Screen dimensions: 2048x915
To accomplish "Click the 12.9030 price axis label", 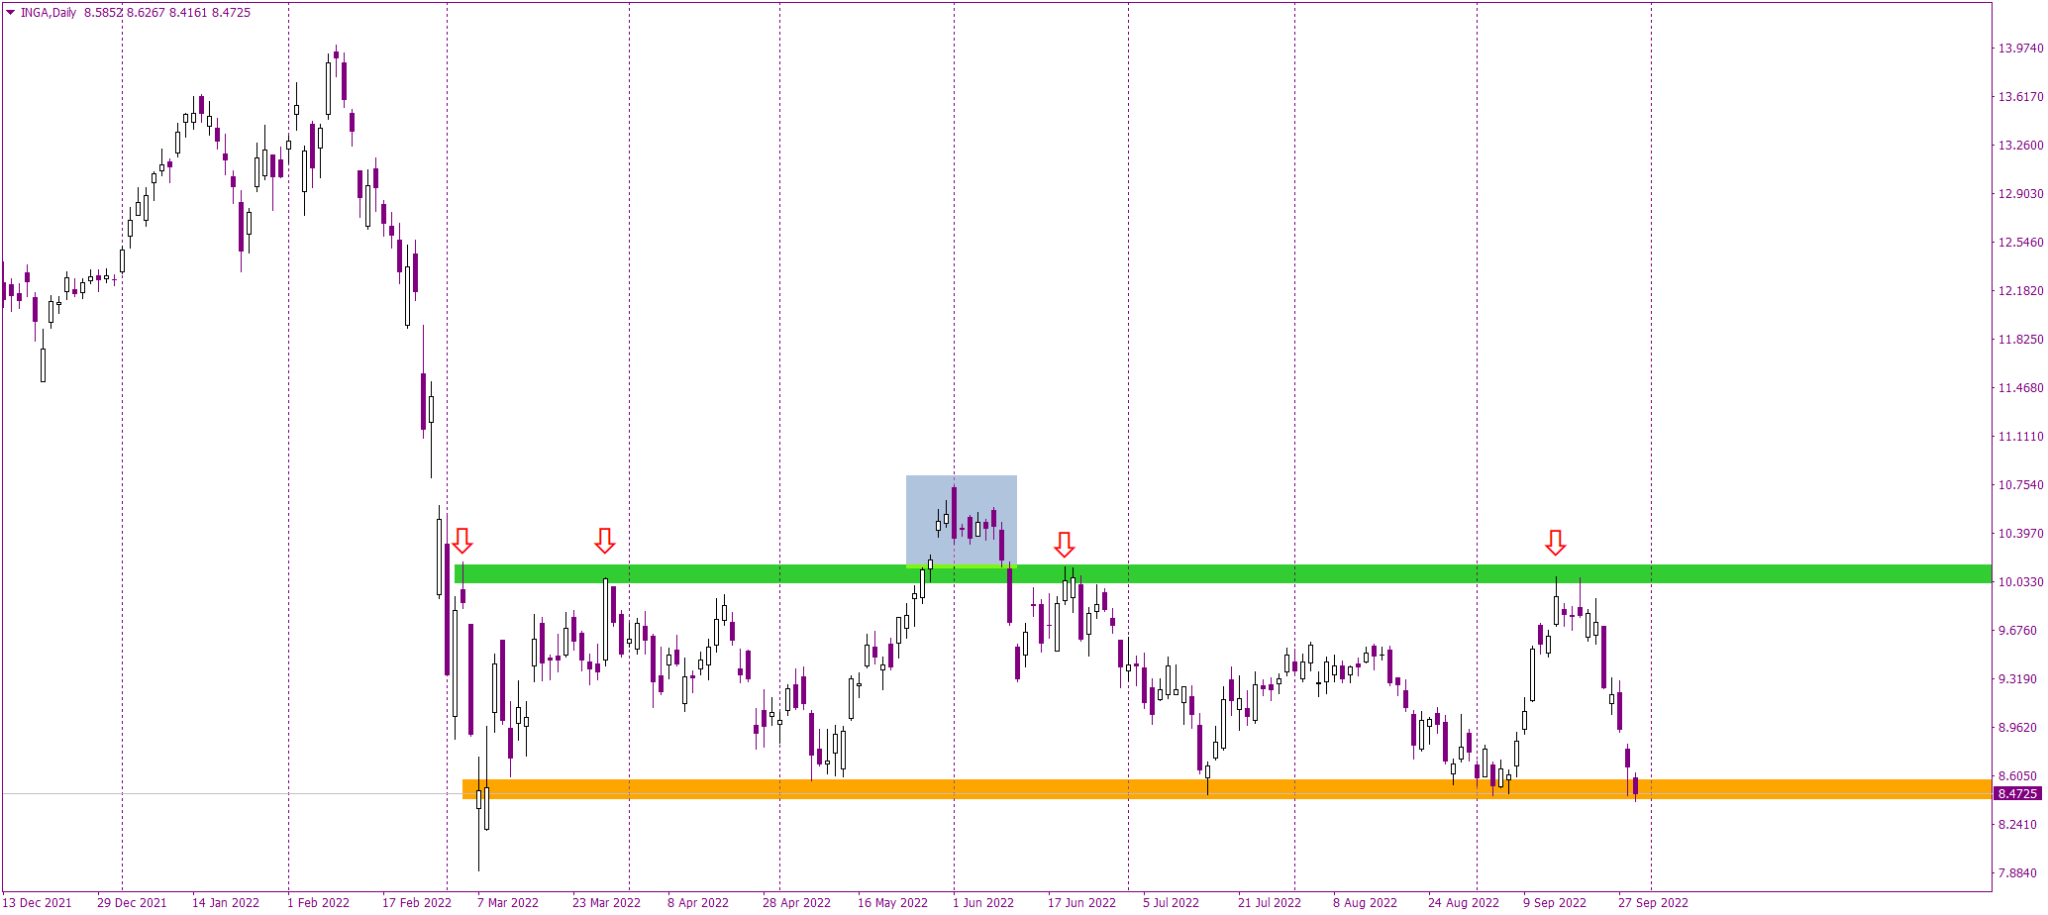I will coord(2020,194).
